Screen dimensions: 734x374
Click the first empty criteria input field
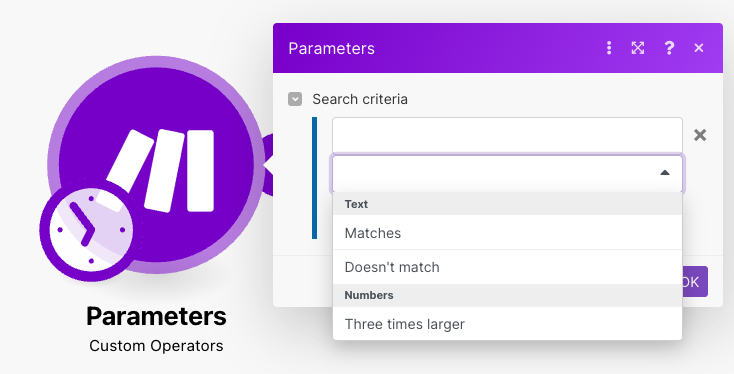coord(507,135)
